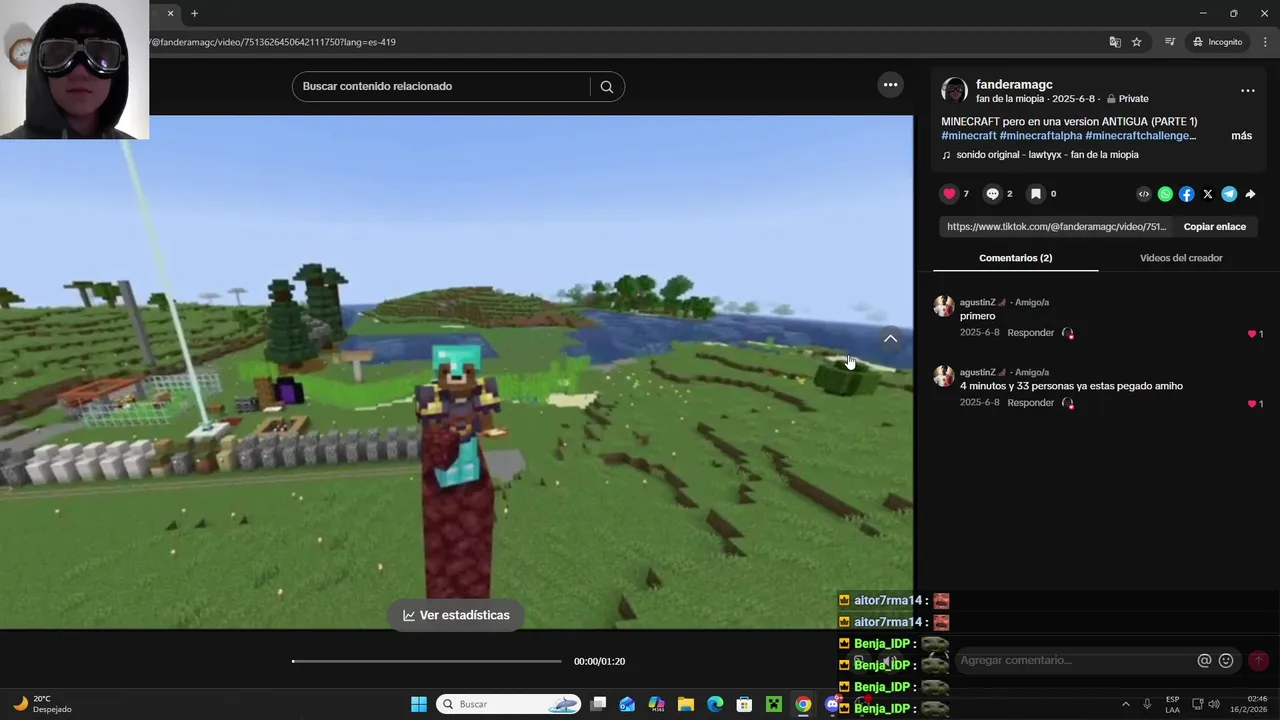Switch to the Comentarios (2) tab

1015,258
